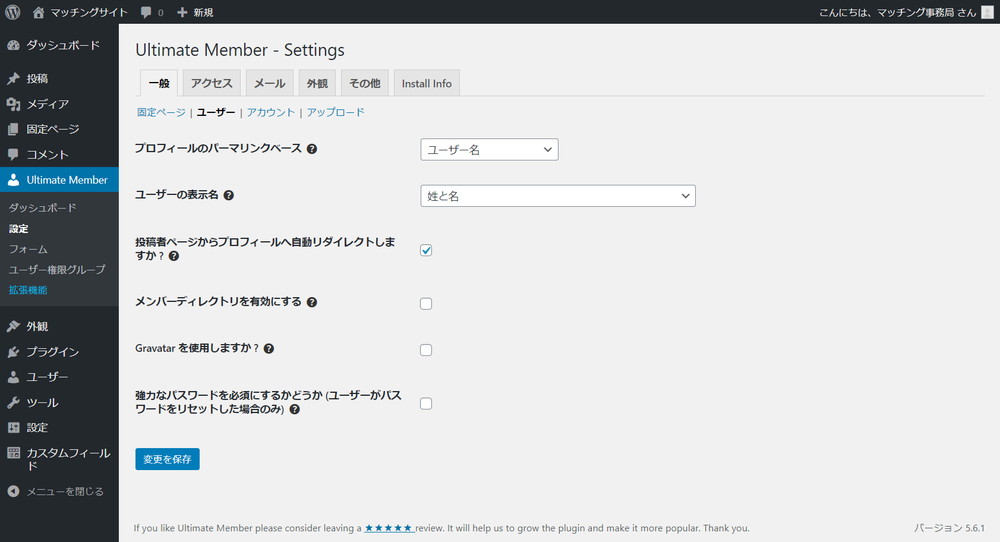The height and width of the screenshot is (542, 1000).
Task: Click the プラグイン plug icon
Action: tap(13, 352)
